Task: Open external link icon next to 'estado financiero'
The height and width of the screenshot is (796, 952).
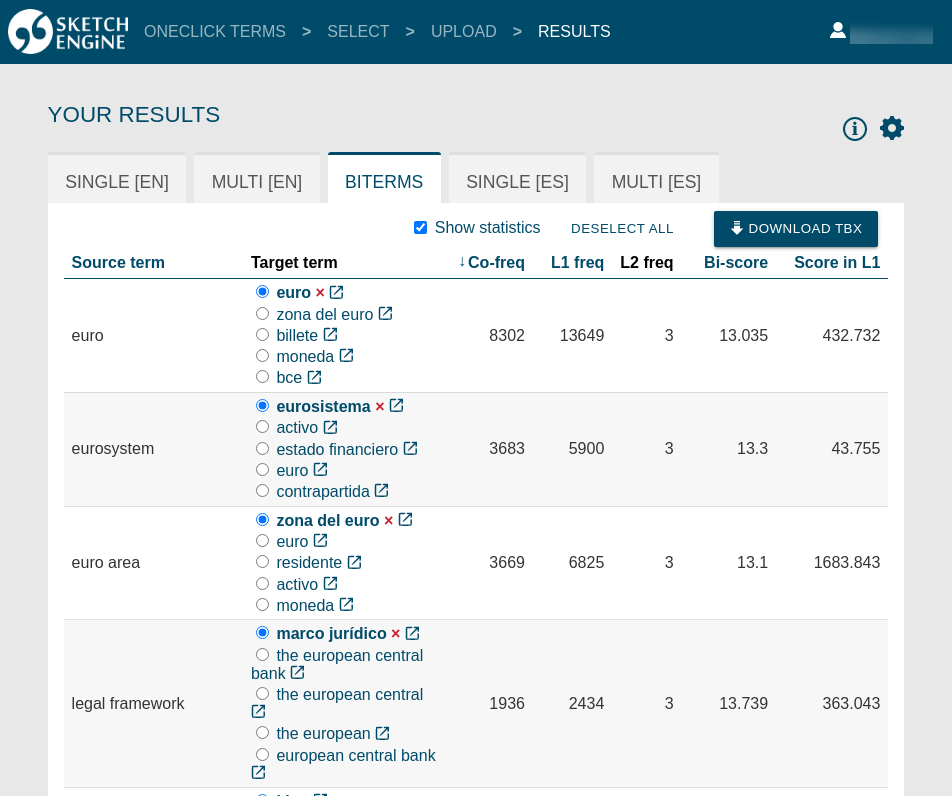Action: coord(410,449)
